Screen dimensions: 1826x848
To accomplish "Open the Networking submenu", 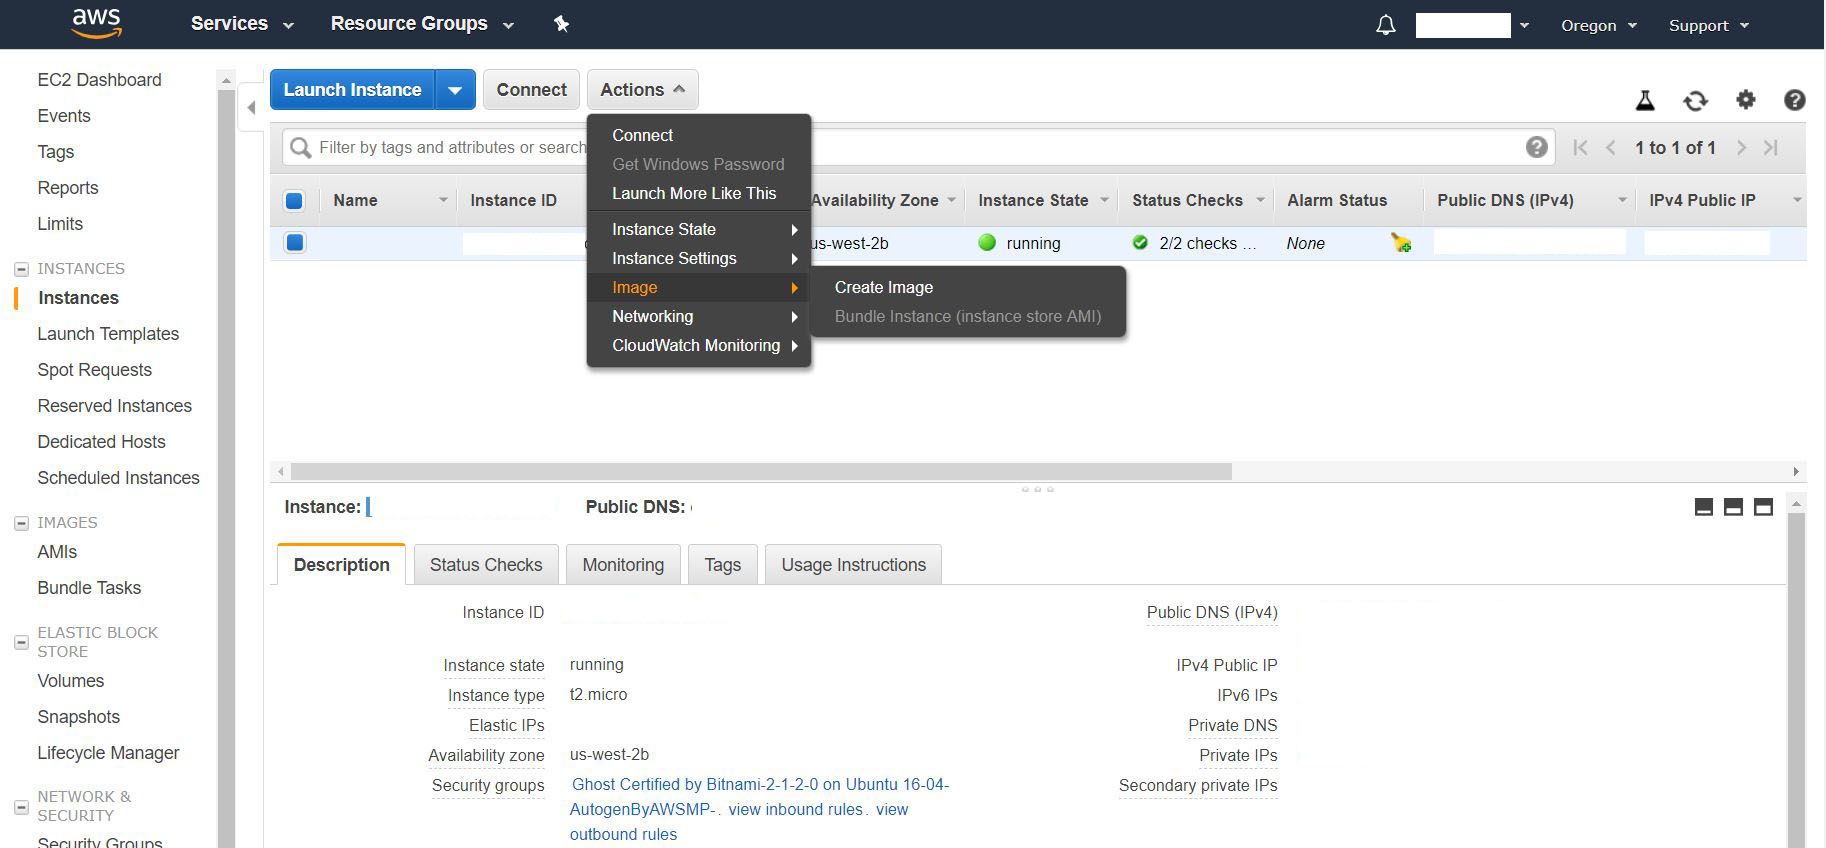I will (x=699, y=316).
